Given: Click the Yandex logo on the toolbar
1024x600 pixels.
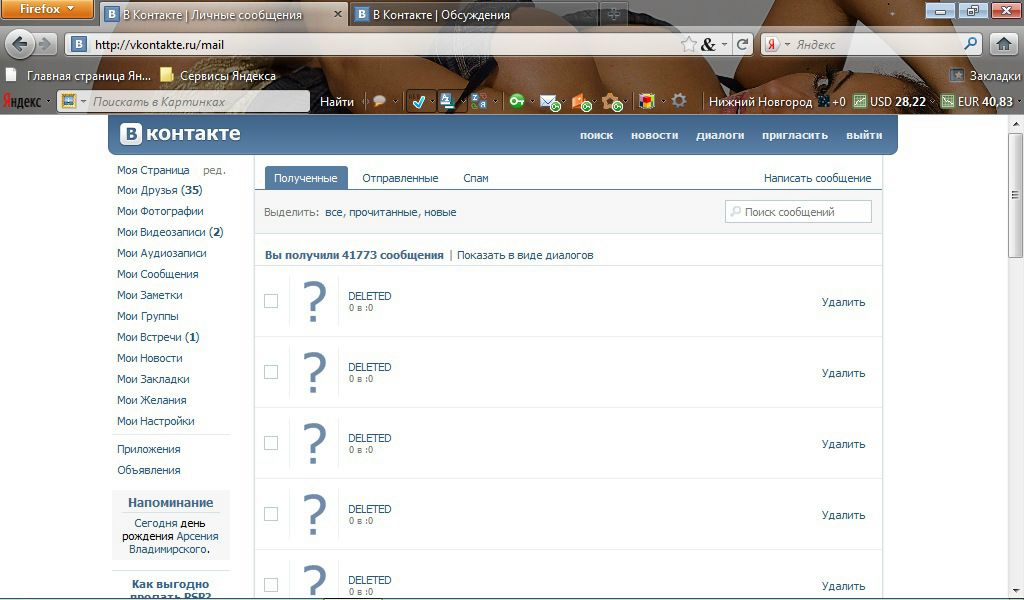Looking at the screenshot, I should 22,101.
